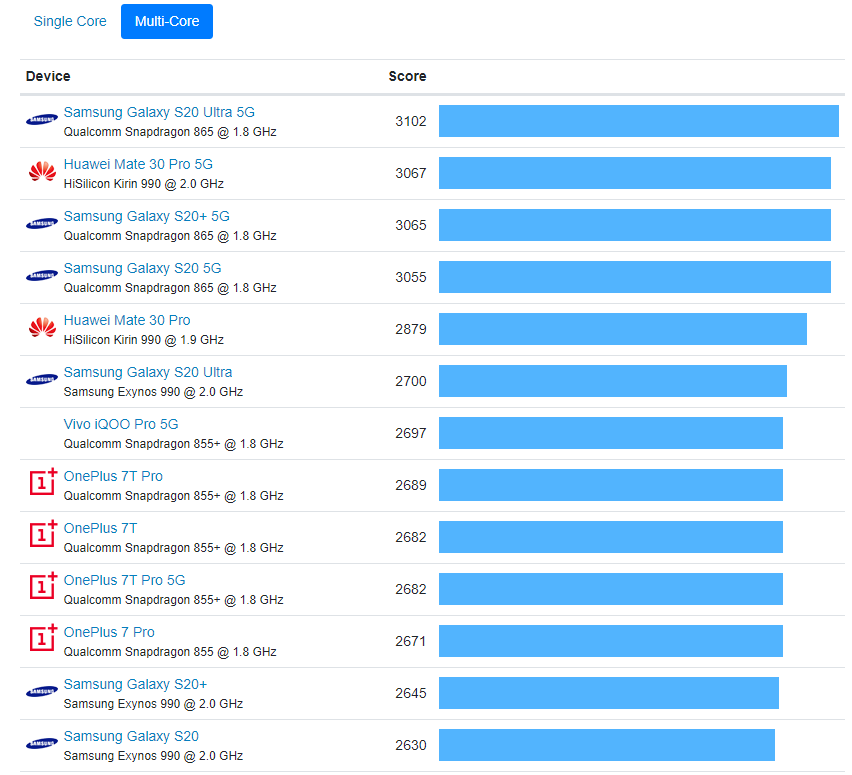This screenshot has width=852, height=775.
Task: Open Samsung Galaxy S20 Ultra 5G link
Action: [x=159, y=112]
